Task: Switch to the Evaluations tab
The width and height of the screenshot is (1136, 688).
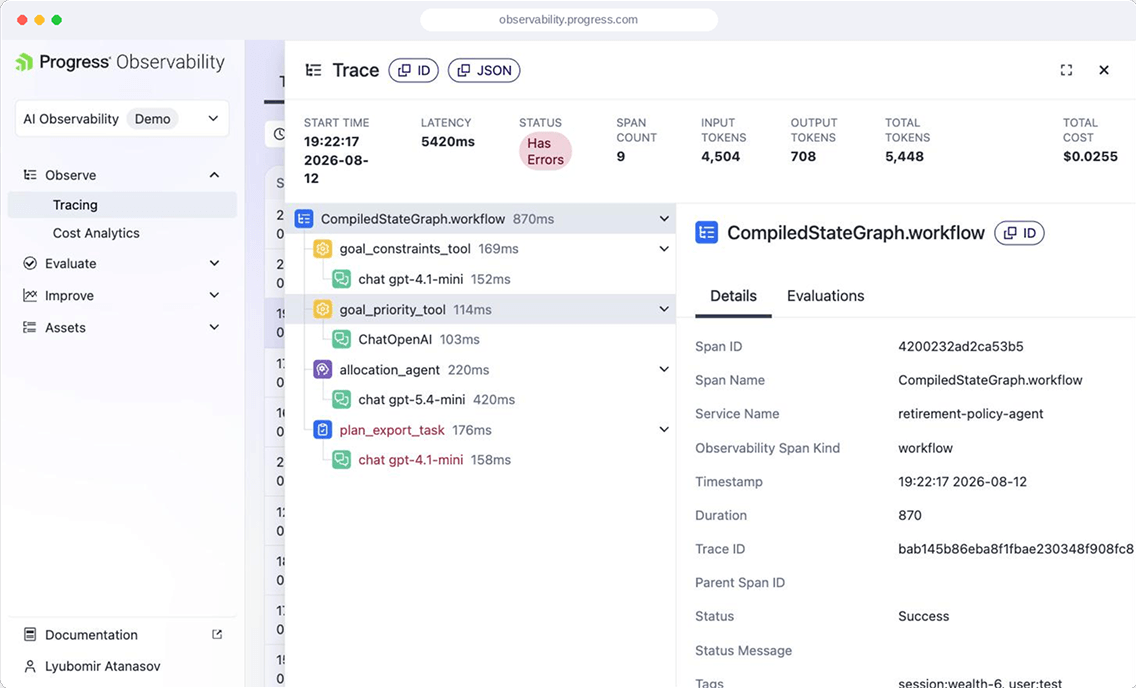Action: [825, 296]
